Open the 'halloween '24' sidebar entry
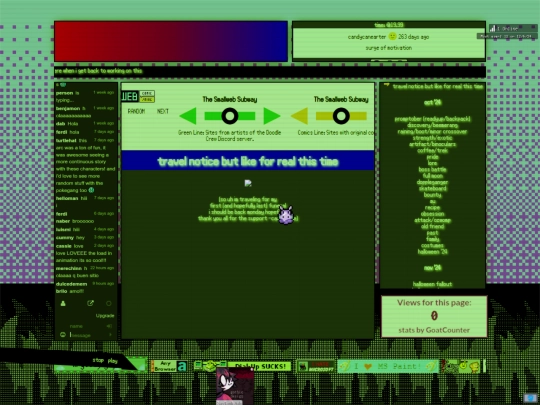The height and width of the screenshot is (405, 540). coord(433,252)
